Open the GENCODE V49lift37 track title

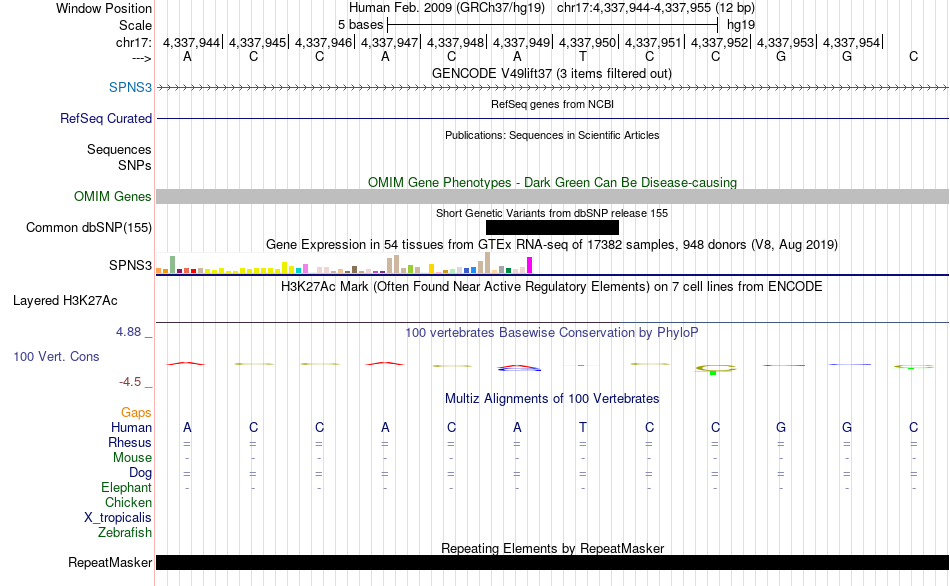point(552,73)
